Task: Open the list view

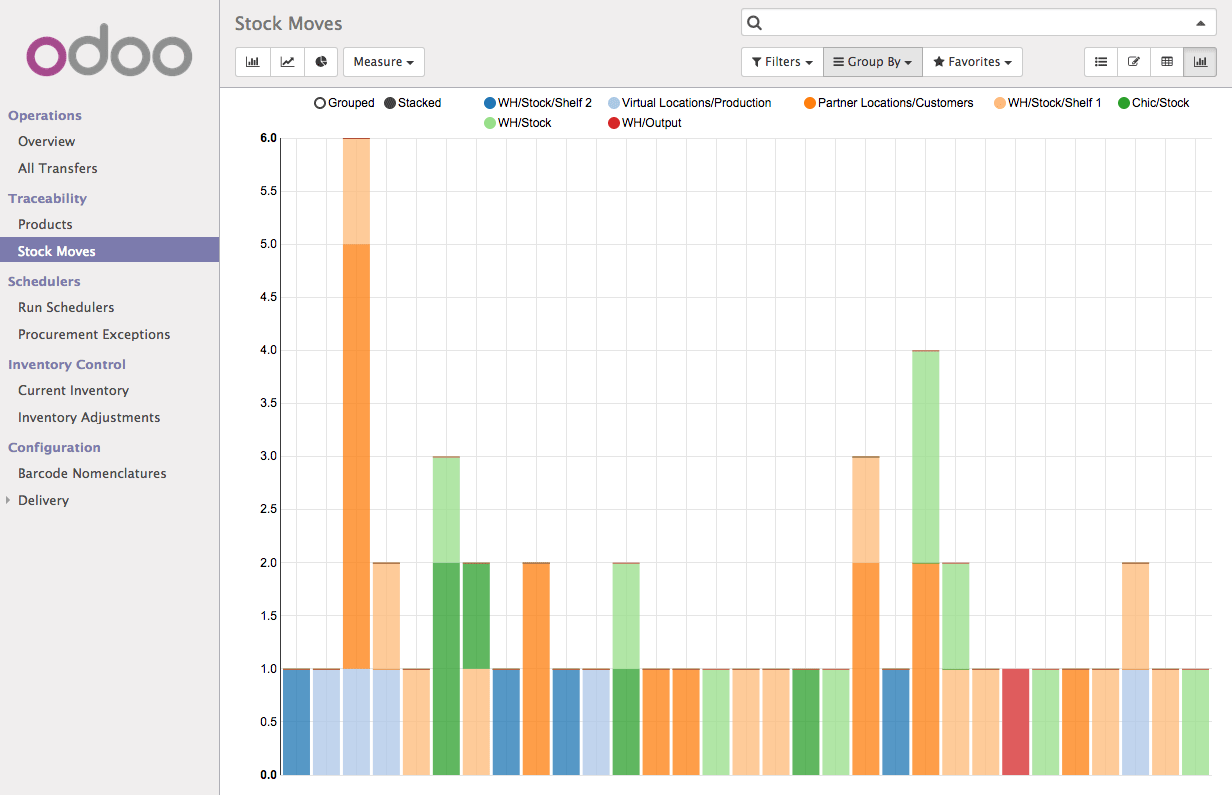Action: (1101, 62)
